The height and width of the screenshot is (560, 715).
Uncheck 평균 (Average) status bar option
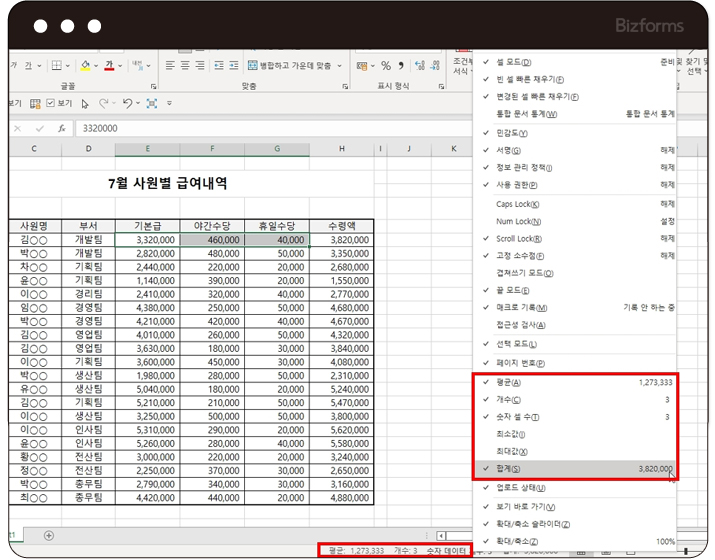point(509,382)
